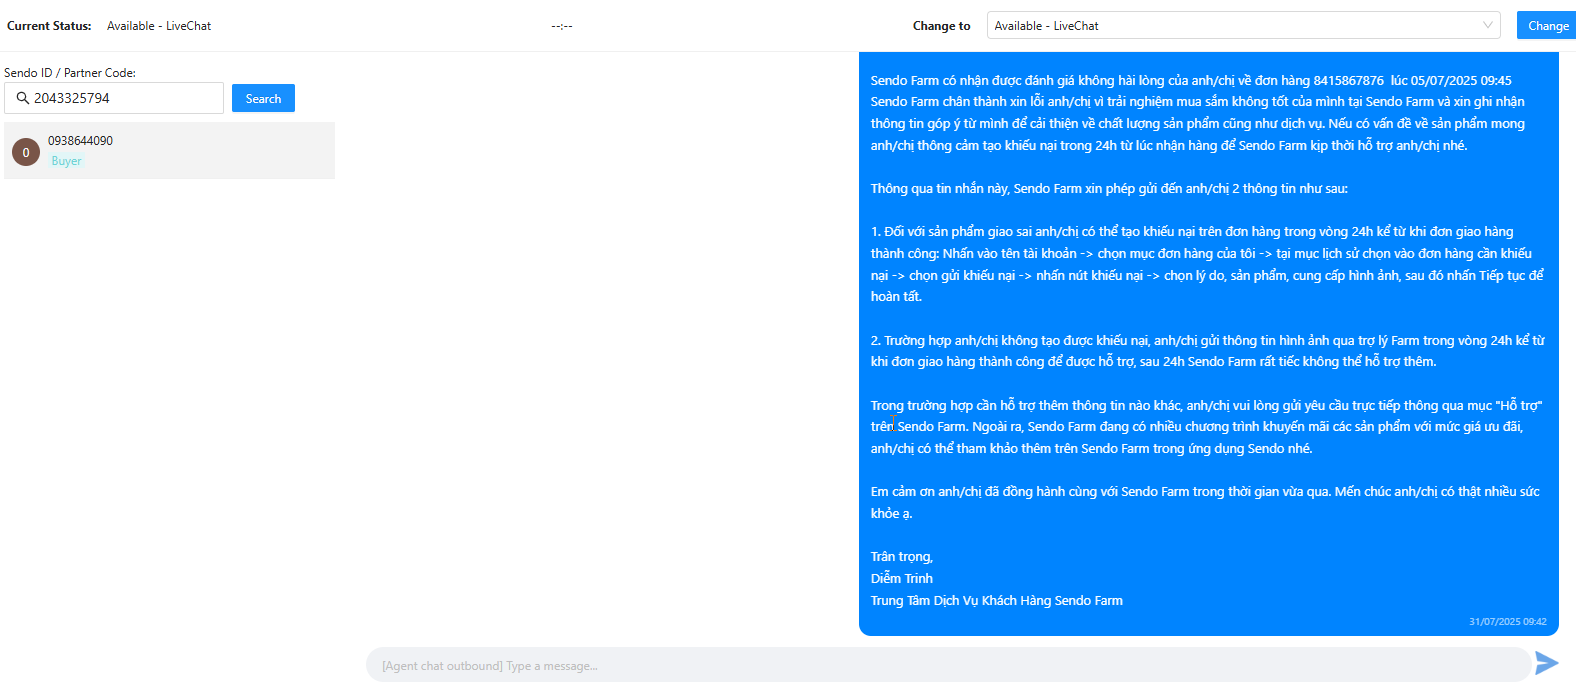Screen dimensions: 1576x682
Task: Open conversation with 0938644090
Action: pyautogui.click(x=169, y=151)
